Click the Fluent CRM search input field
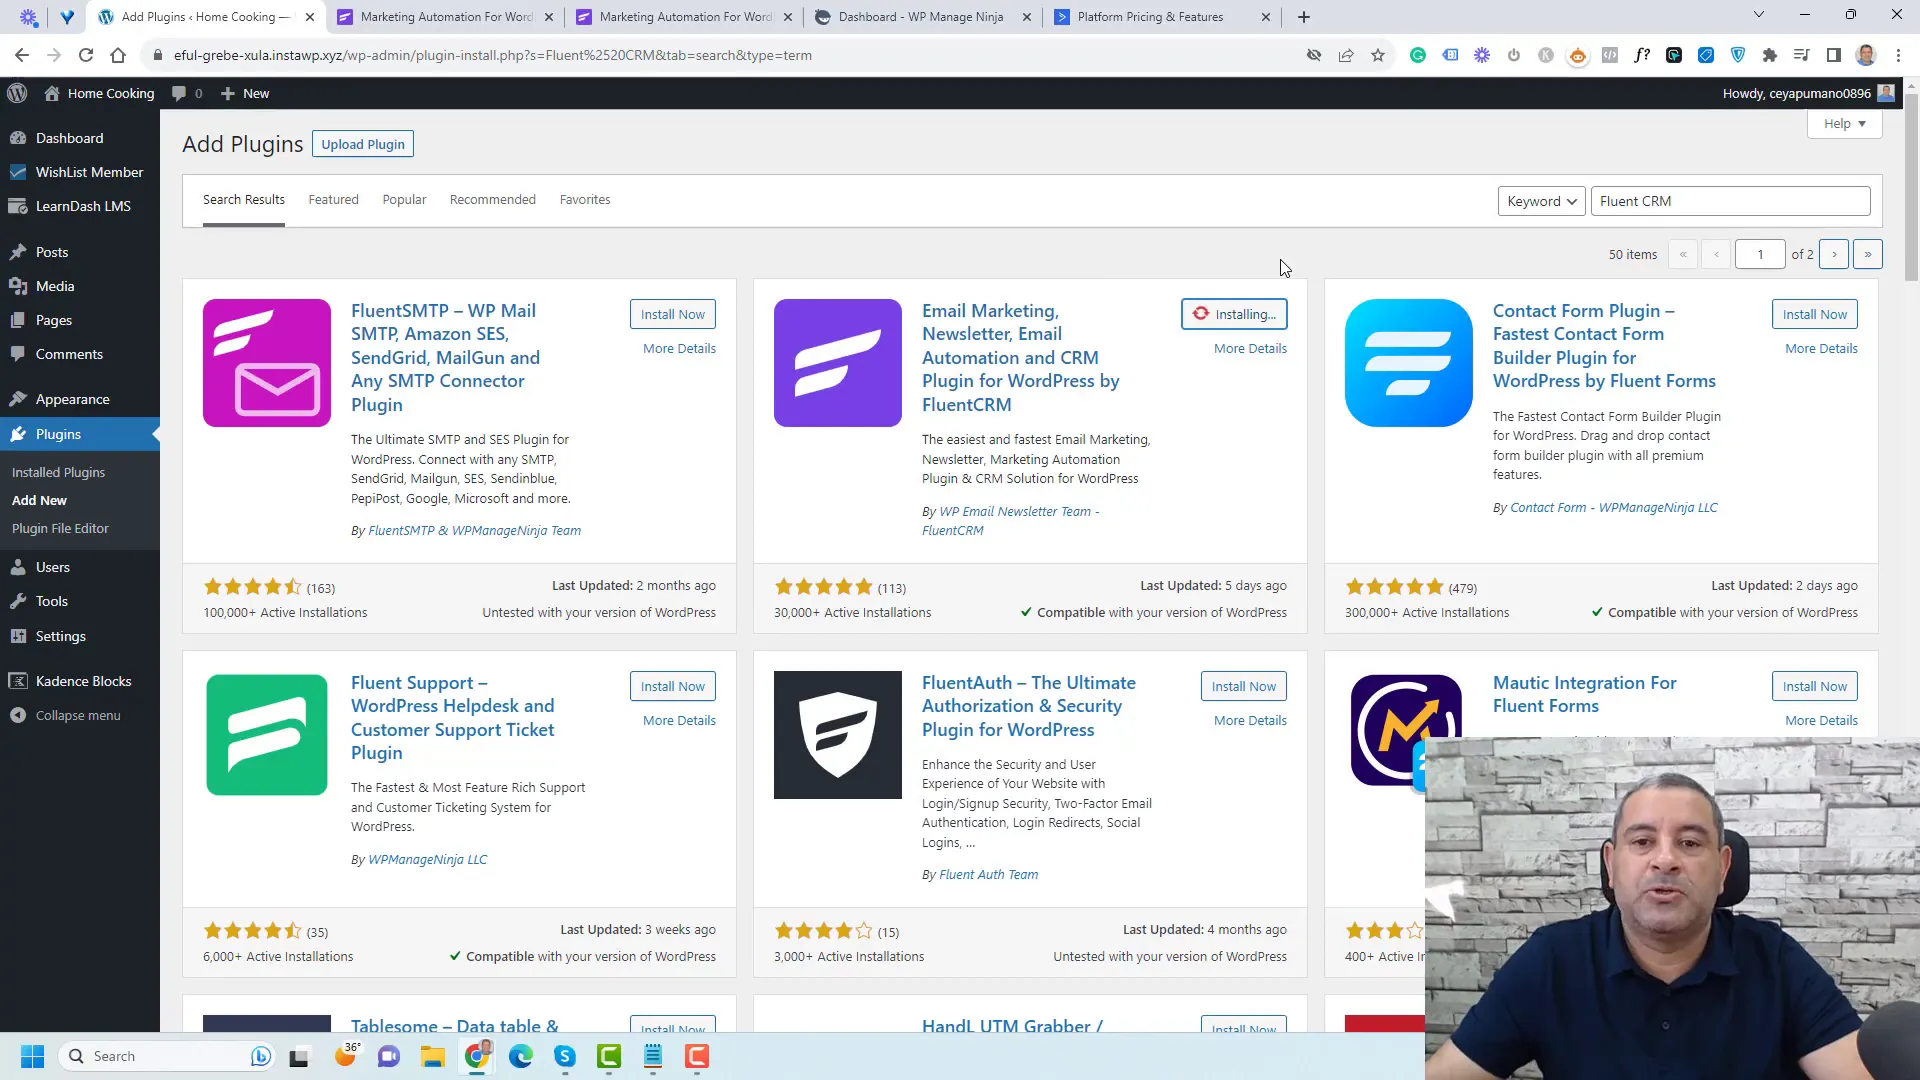 pyautogui.click(x=1730, y=200)
